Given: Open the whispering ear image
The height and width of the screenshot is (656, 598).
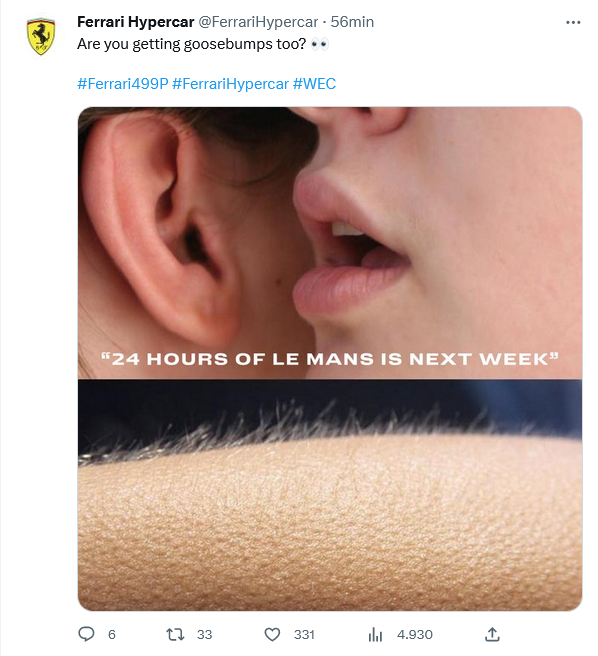Looking at the screenshot, I should (330, 243).
